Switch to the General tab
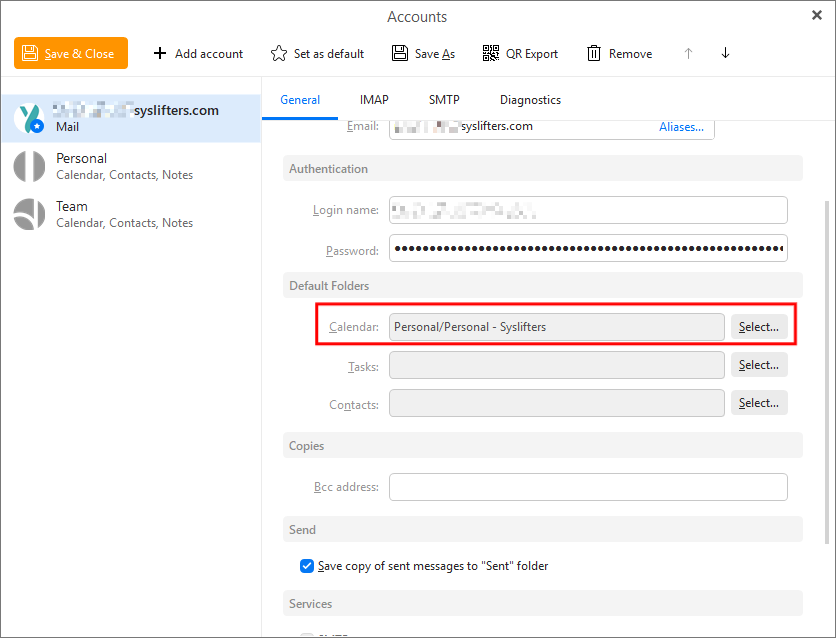 pos(300,100)
